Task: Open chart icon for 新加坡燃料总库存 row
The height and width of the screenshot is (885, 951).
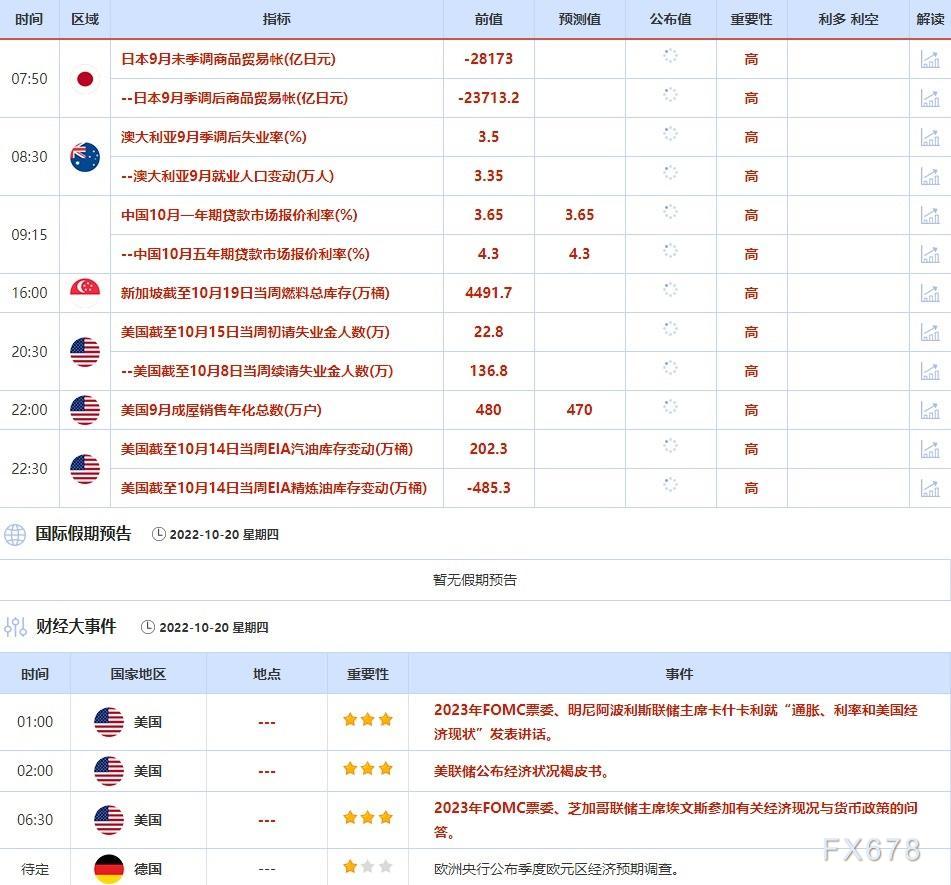Action: coord(930,293)
